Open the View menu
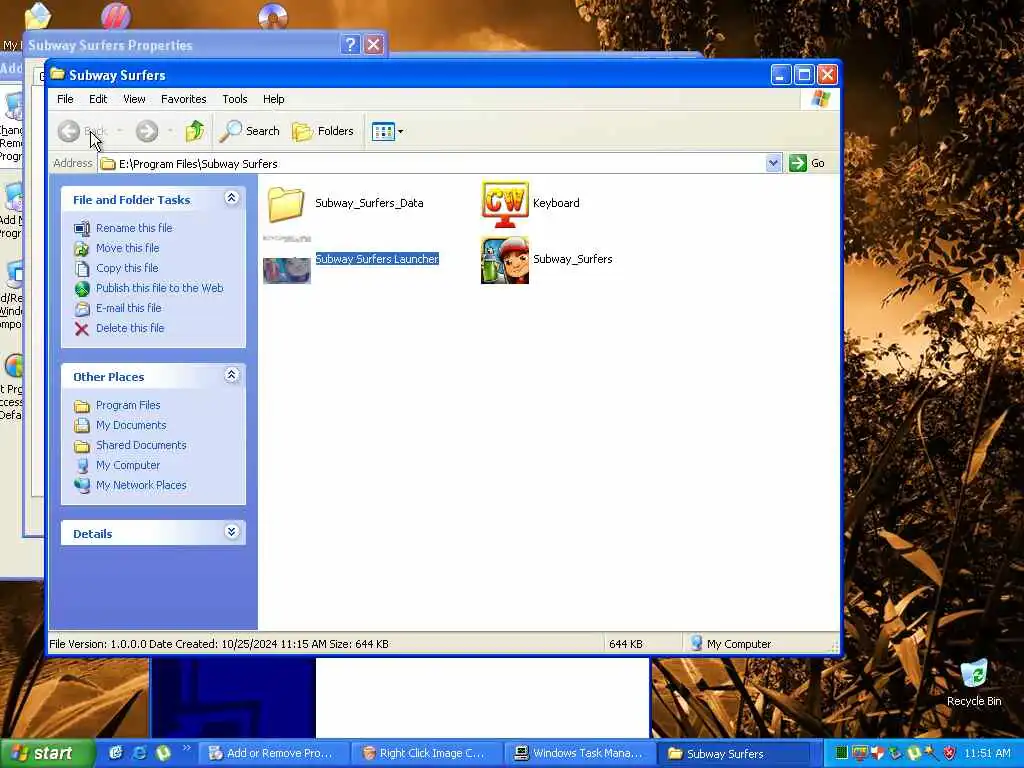Image resolution: width=1024 pixels, height=768 pixels. pos(134,99)
